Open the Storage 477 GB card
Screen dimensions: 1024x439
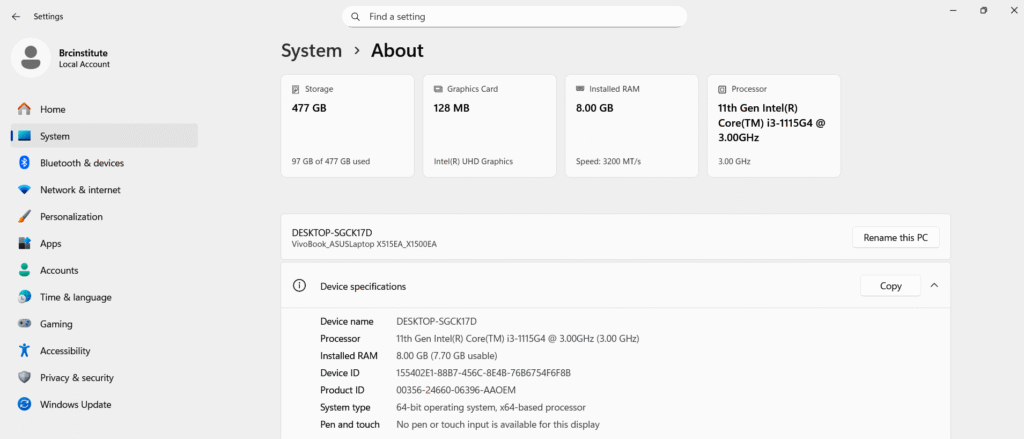click(347, 125)
